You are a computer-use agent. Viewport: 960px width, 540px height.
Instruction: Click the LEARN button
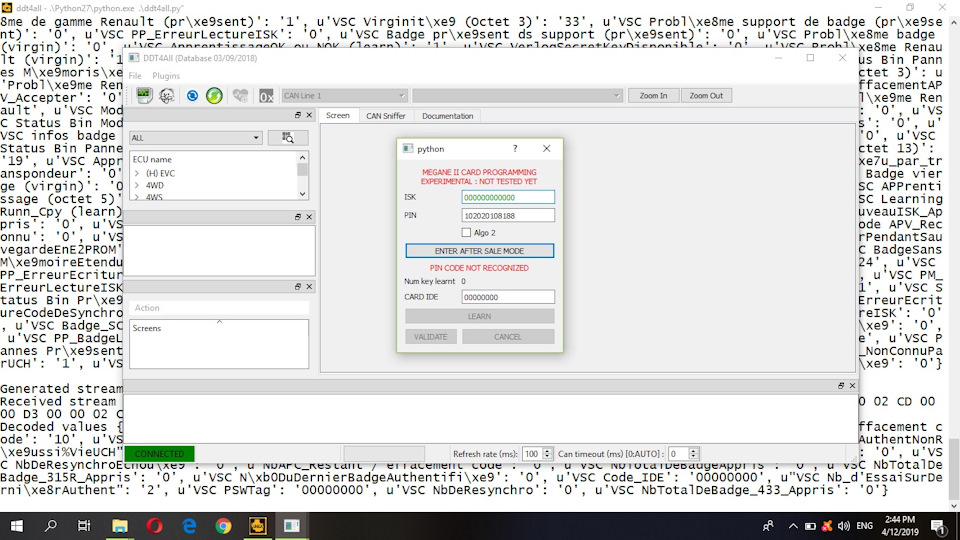[x=479, y=317]
